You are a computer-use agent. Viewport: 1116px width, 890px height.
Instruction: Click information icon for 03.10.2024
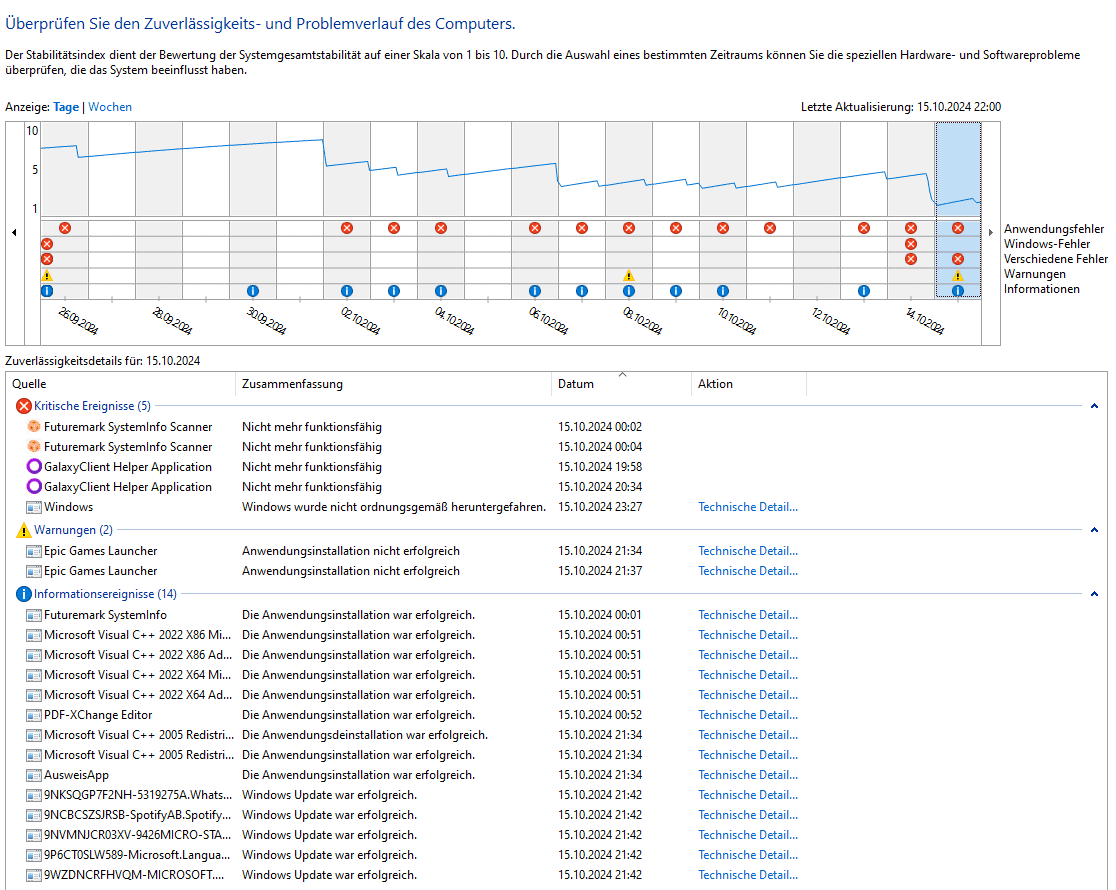(x=394, y=290)
